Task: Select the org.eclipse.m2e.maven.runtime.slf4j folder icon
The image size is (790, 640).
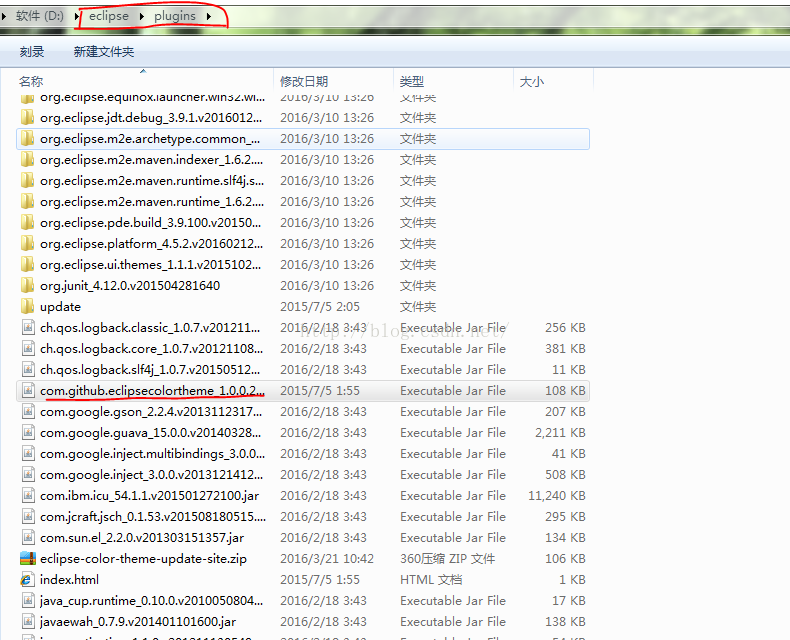Action: tap(28, 180)
